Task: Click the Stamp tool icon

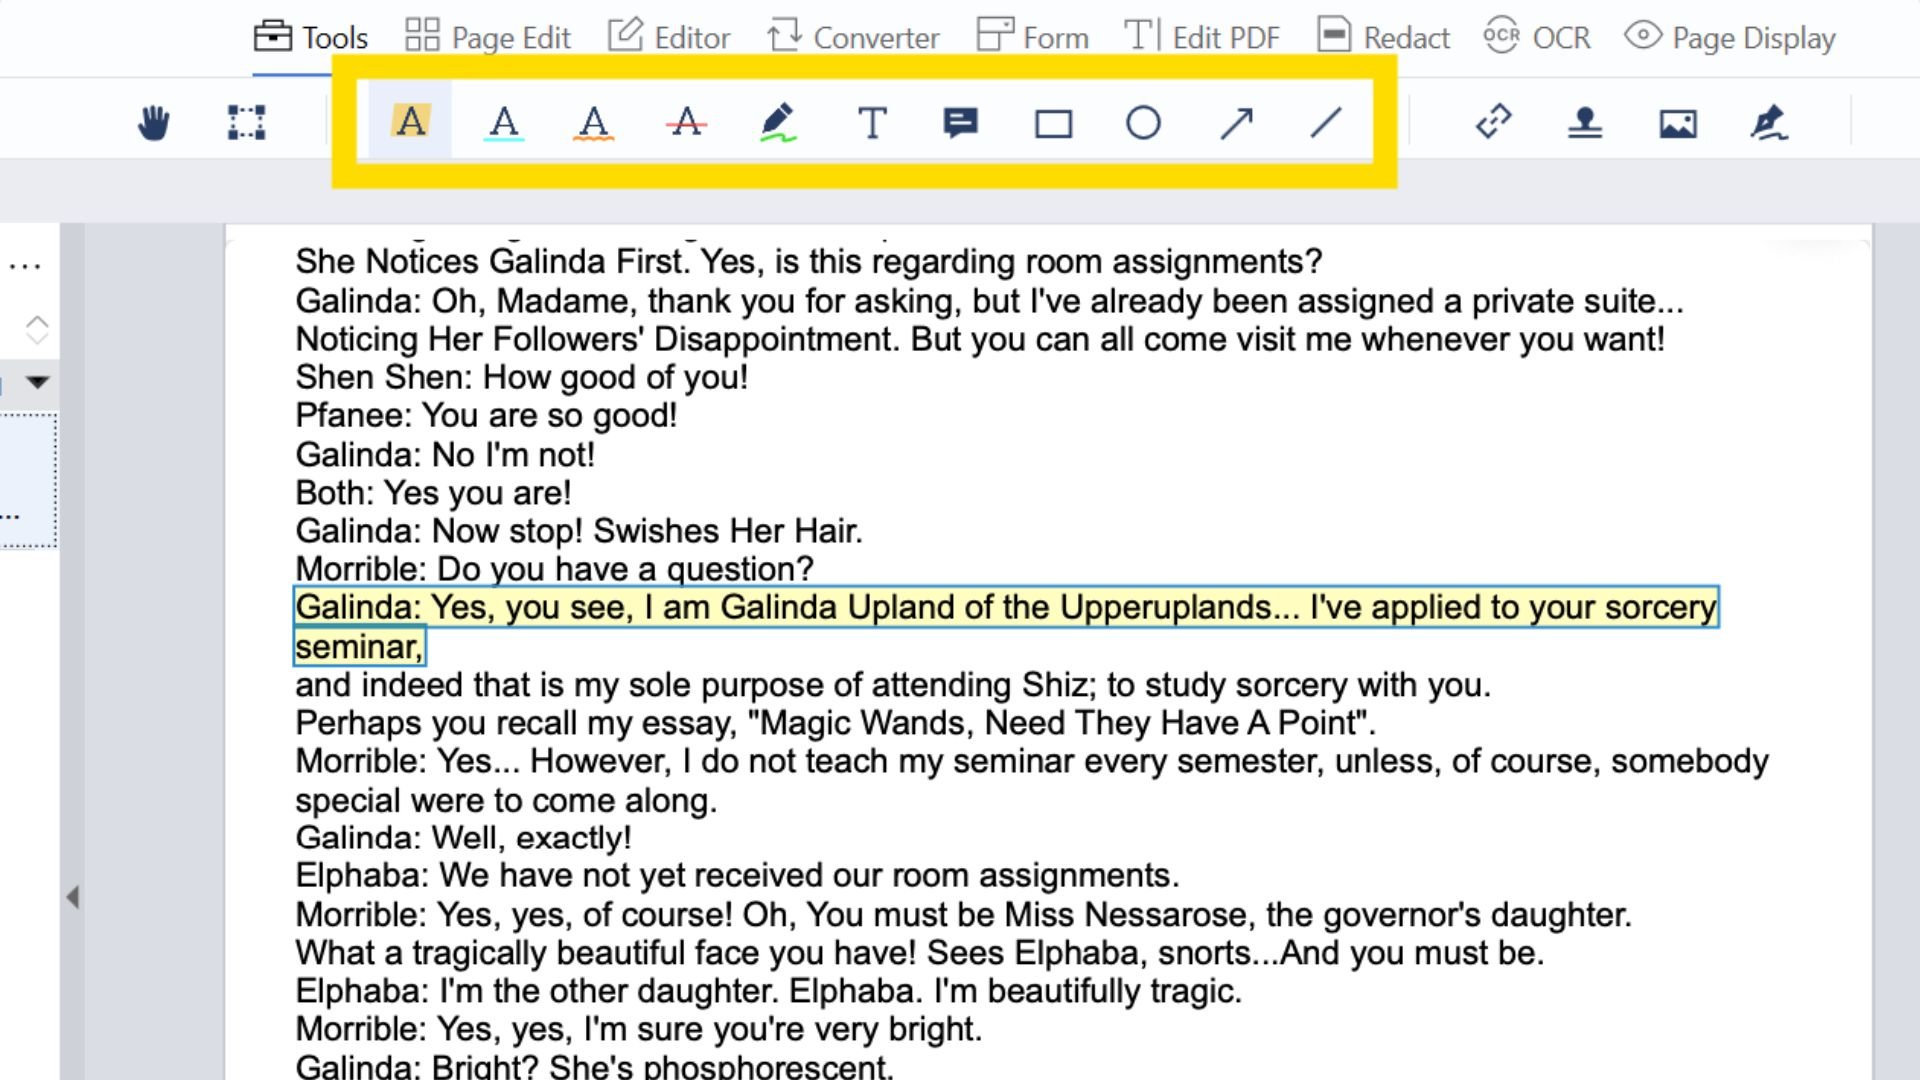Action: tap(1585, 123)
